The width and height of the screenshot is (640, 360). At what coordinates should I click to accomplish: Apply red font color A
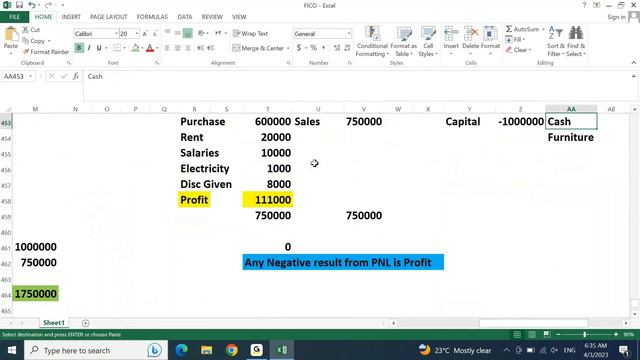coord(150,48)
